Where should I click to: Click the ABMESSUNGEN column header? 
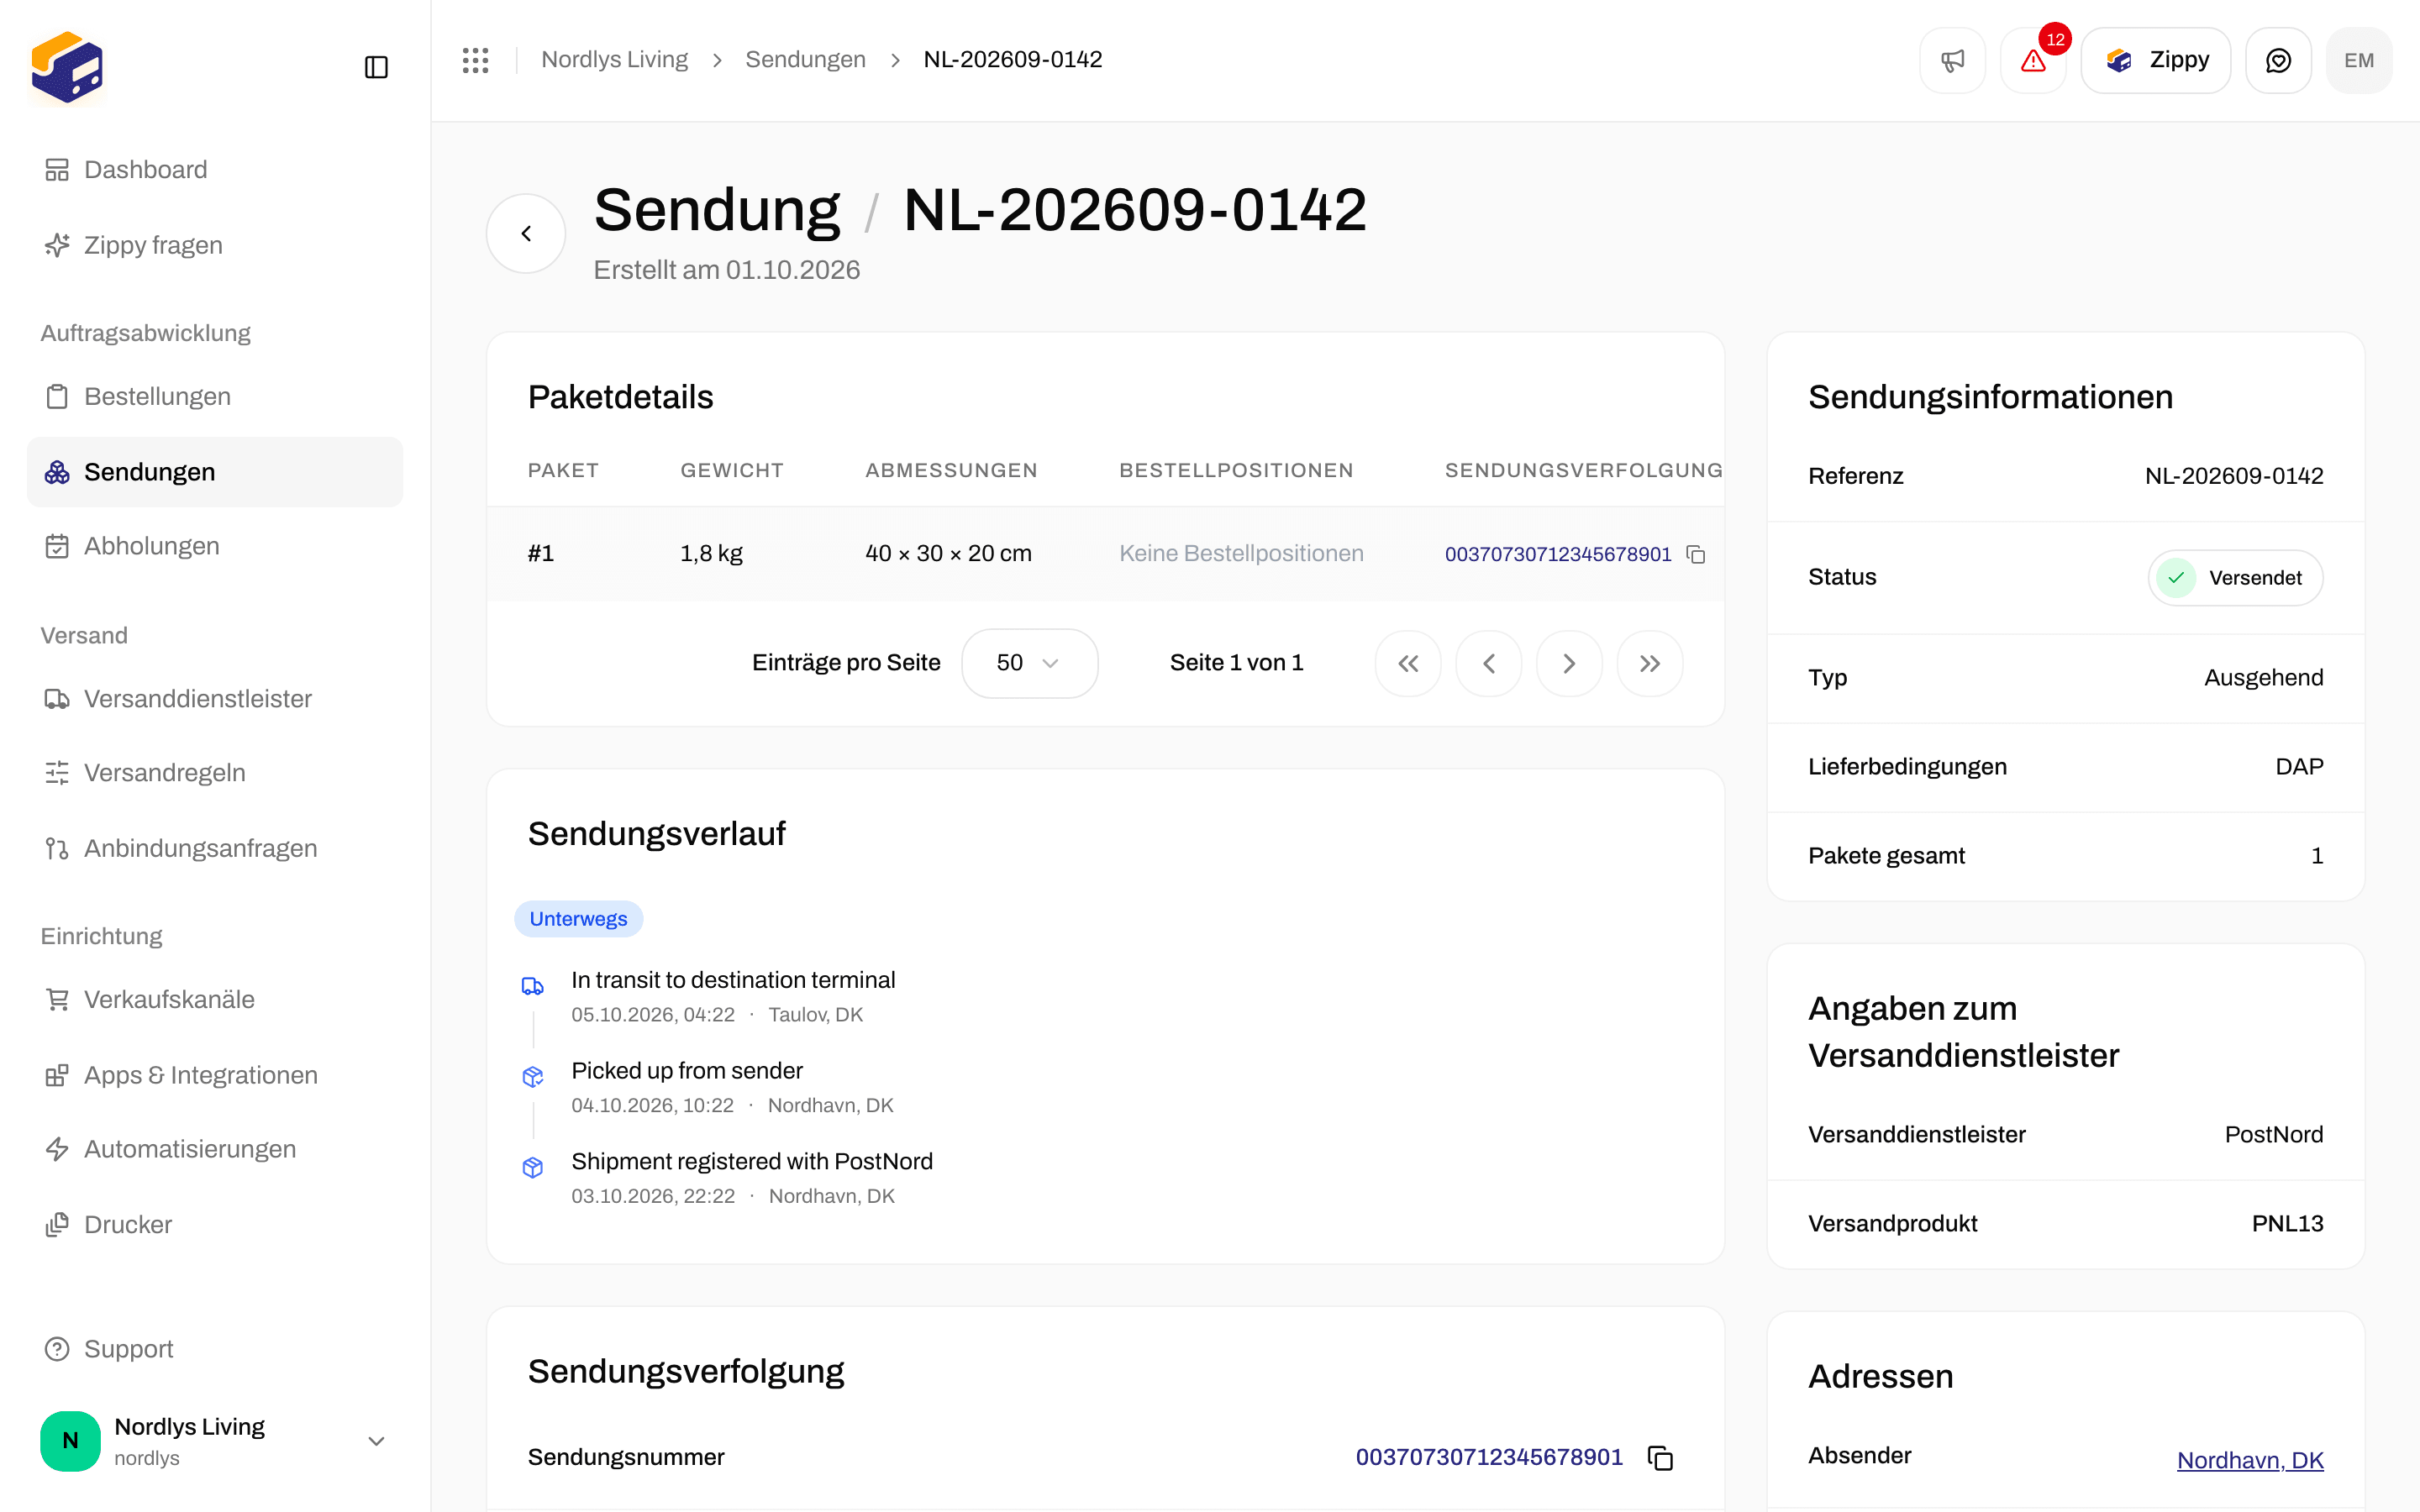tap(951, 471)
